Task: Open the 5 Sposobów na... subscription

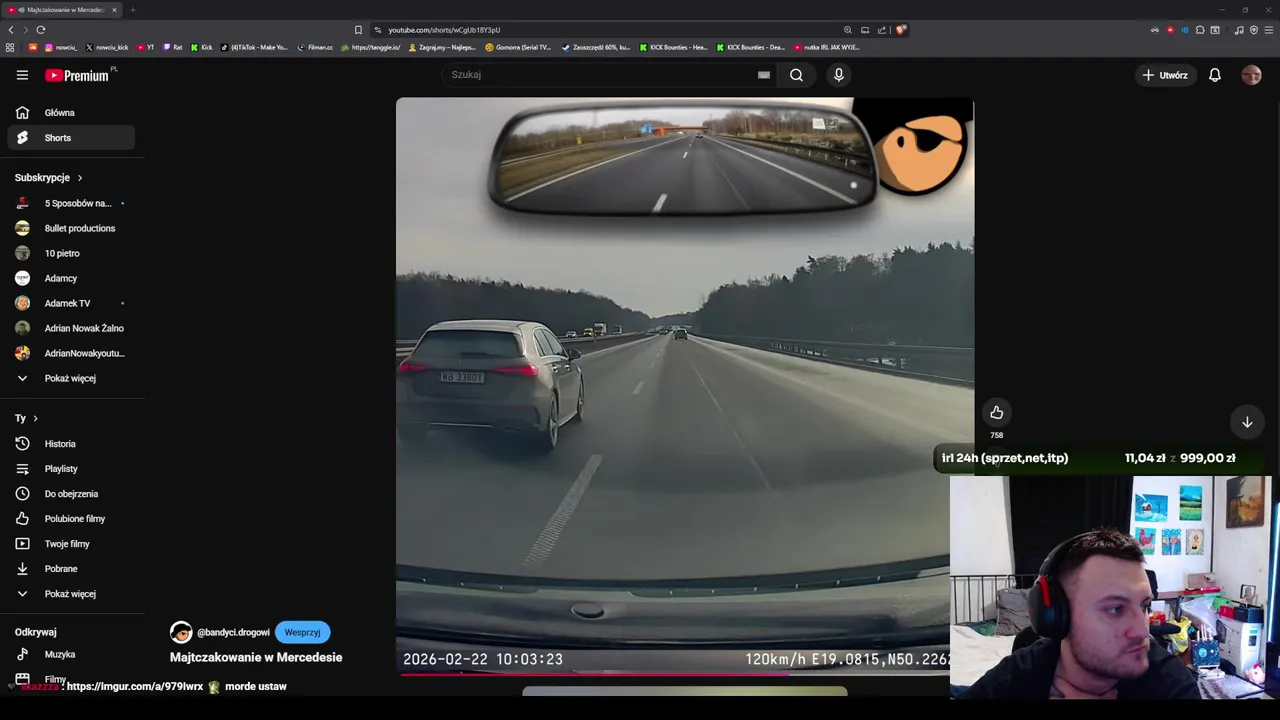Action: click(x=71, y=203)
